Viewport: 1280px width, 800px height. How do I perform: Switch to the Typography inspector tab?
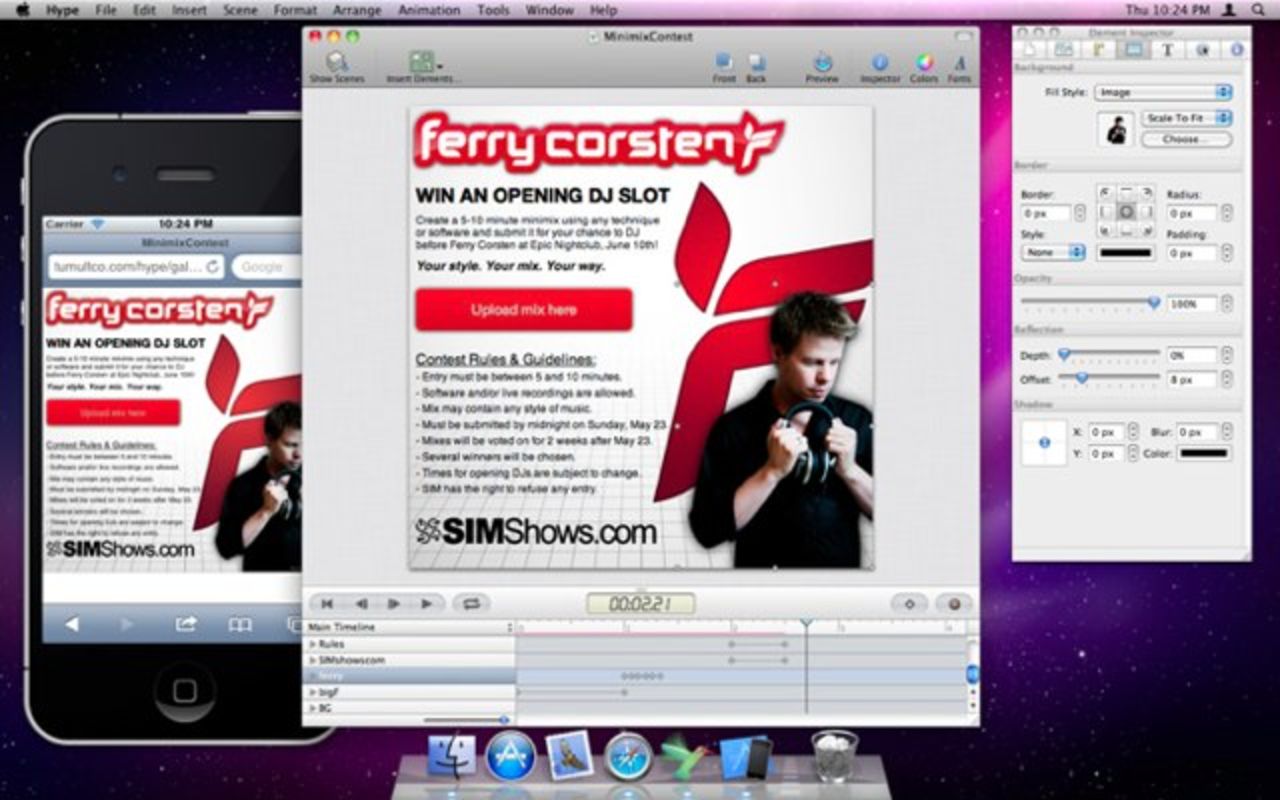pos(1166,49)
